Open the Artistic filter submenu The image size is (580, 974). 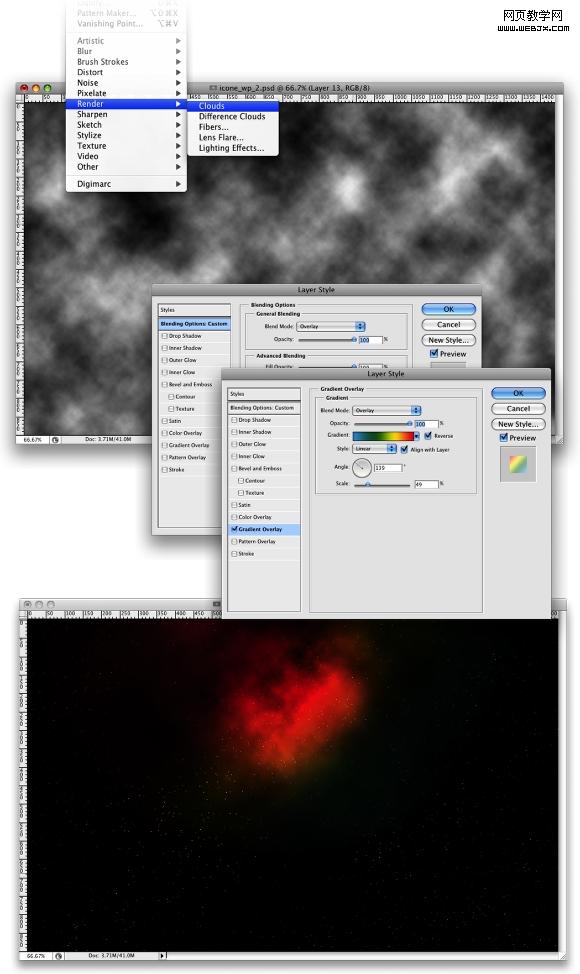(126, 40)
